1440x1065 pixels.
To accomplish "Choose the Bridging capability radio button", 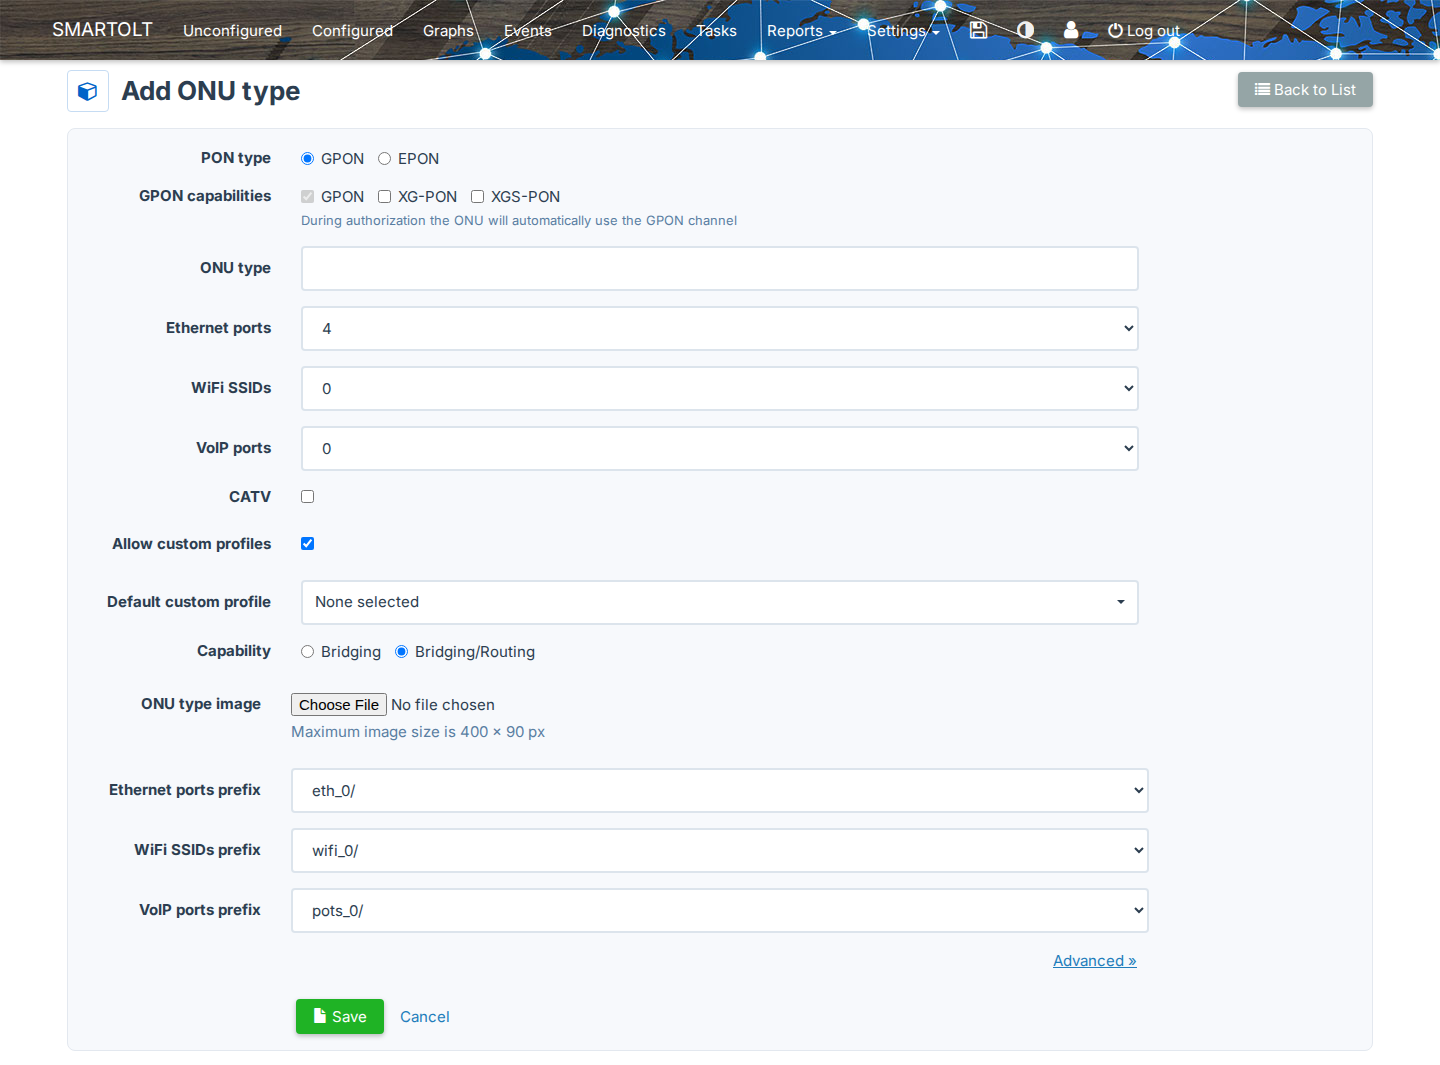I will pyautogui.click(x=308, y=652).
